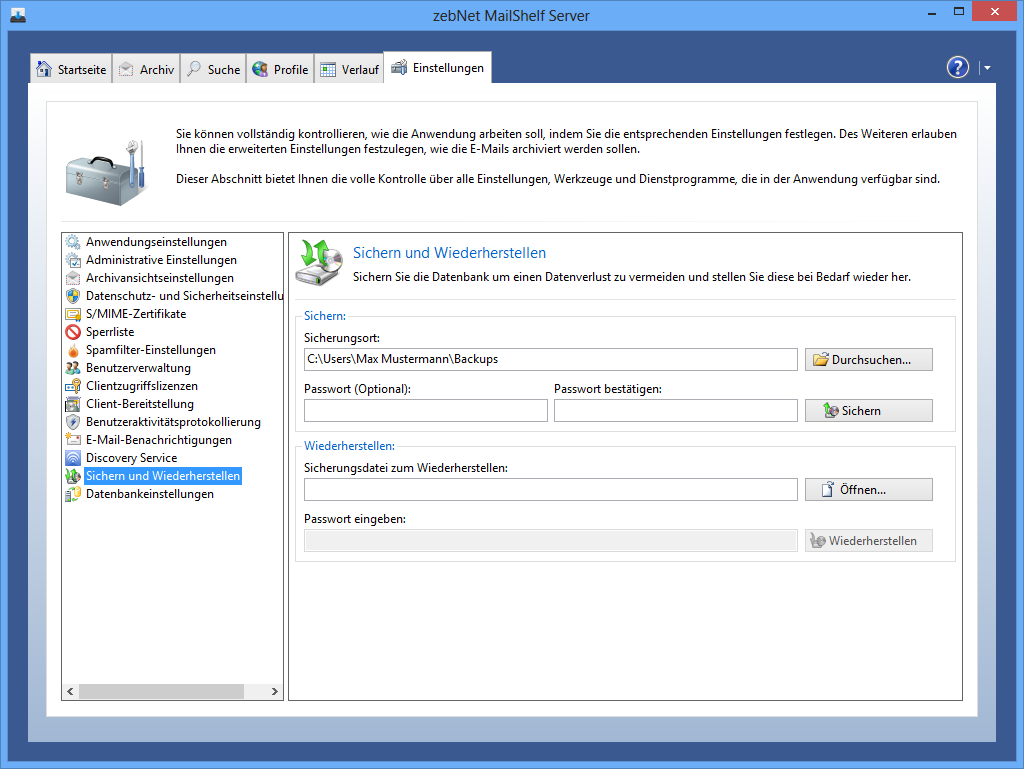Focus the Passwort bestätigen input field
1024x769 pixels.
pos(675,411)
